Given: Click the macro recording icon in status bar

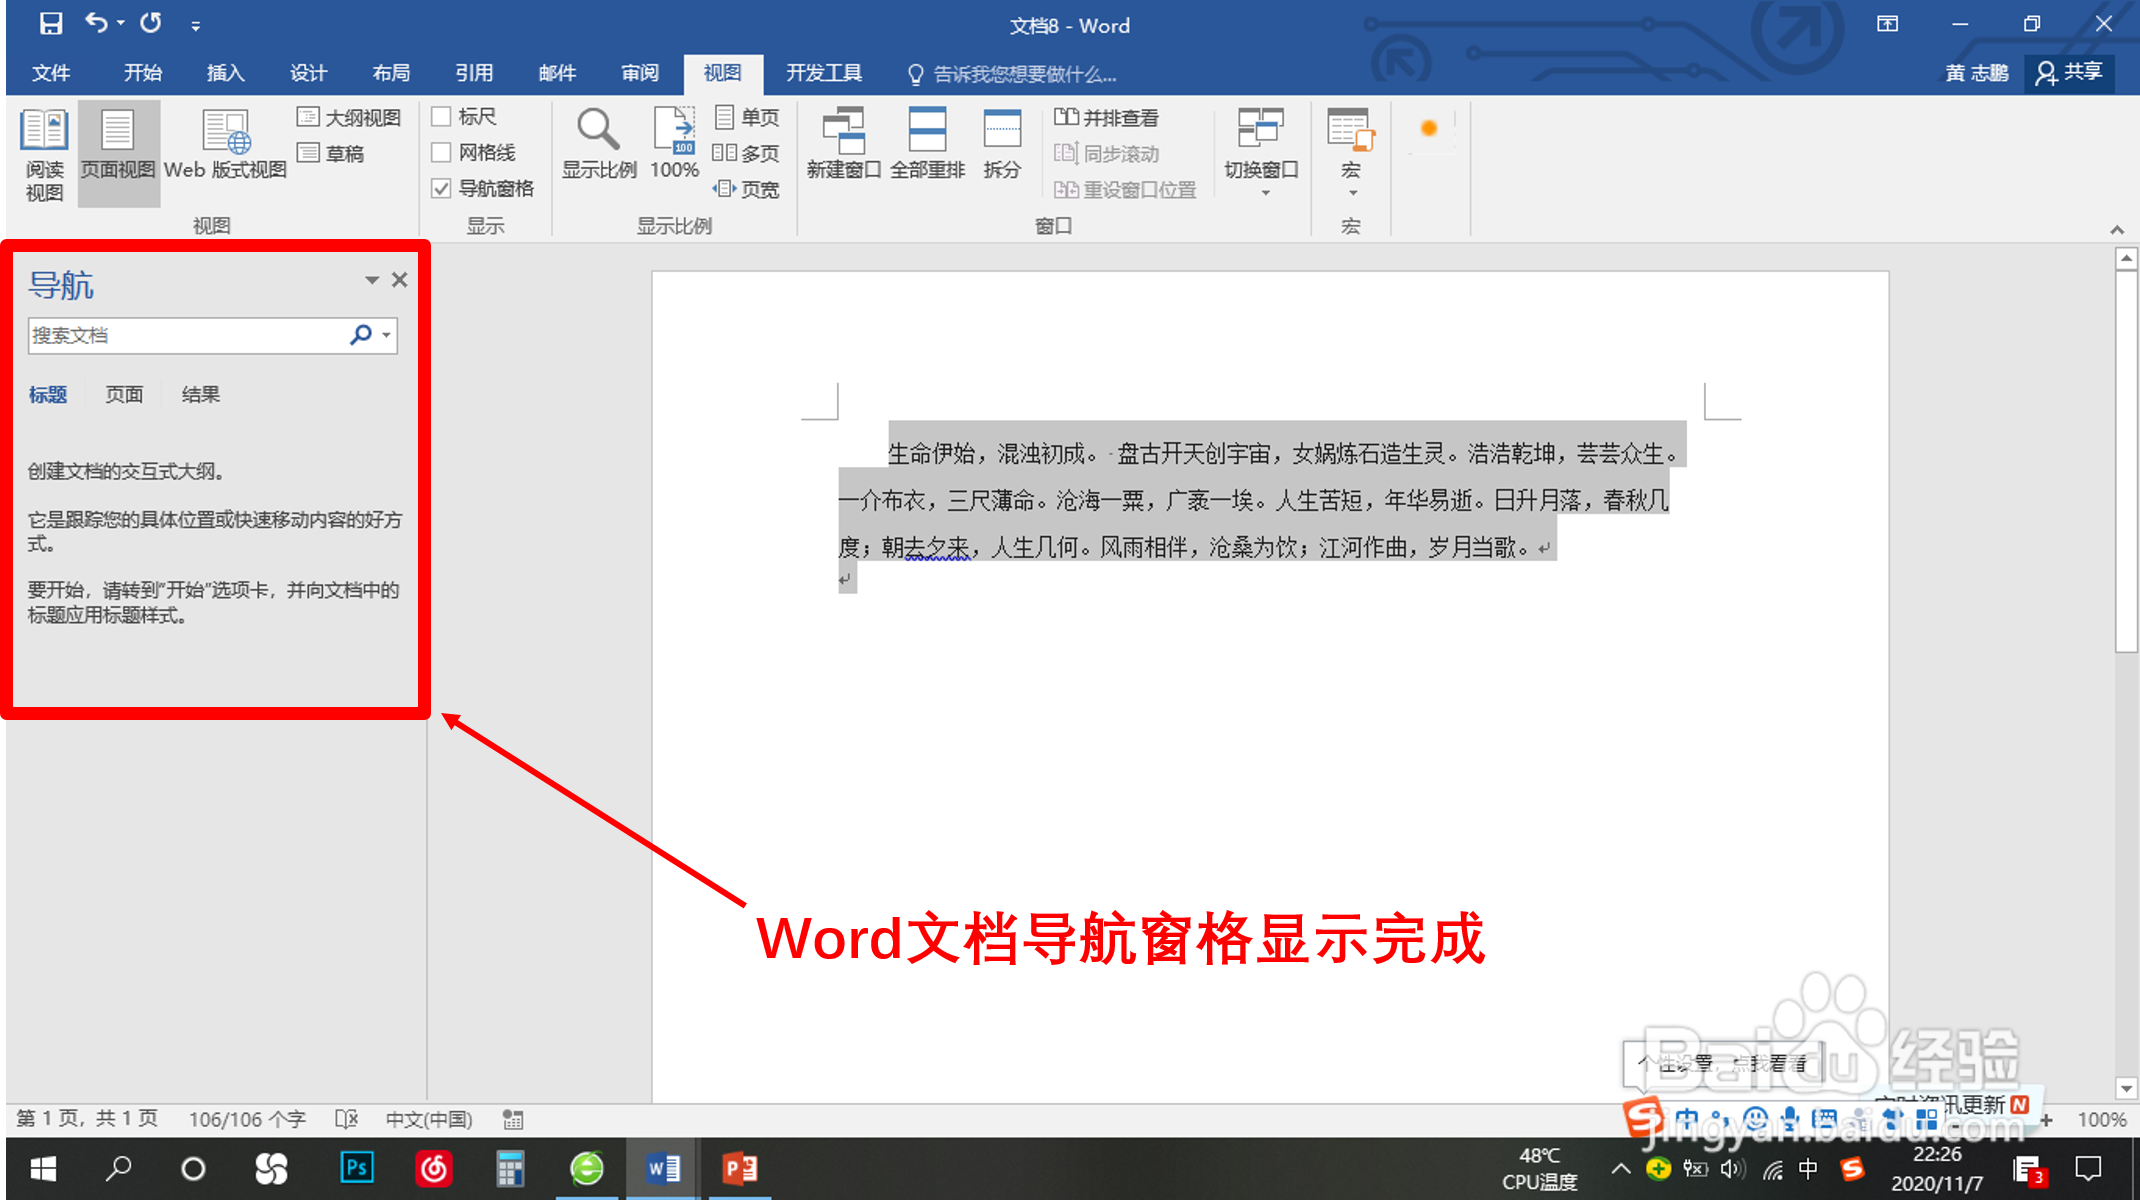Looking at the screenshot, I should coord(513,1119).
